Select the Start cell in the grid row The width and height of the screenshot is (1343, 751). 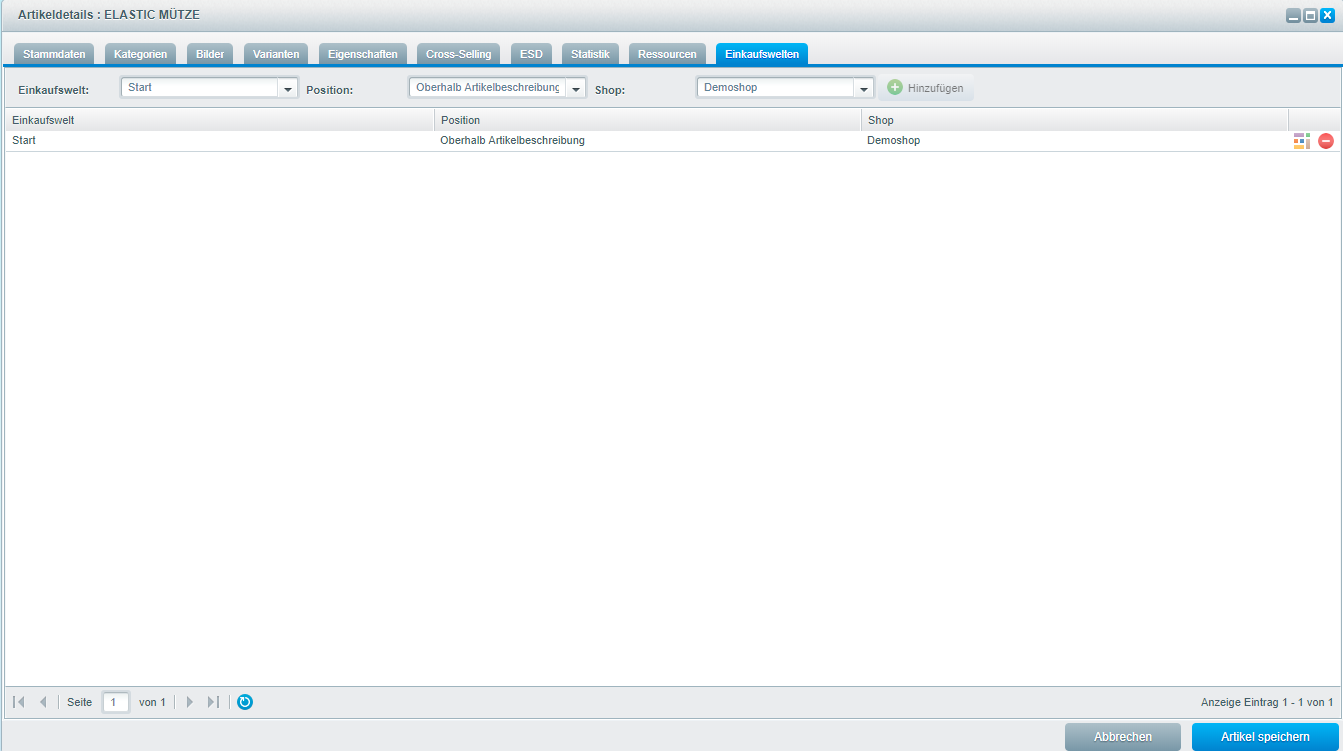click(220, 141)
